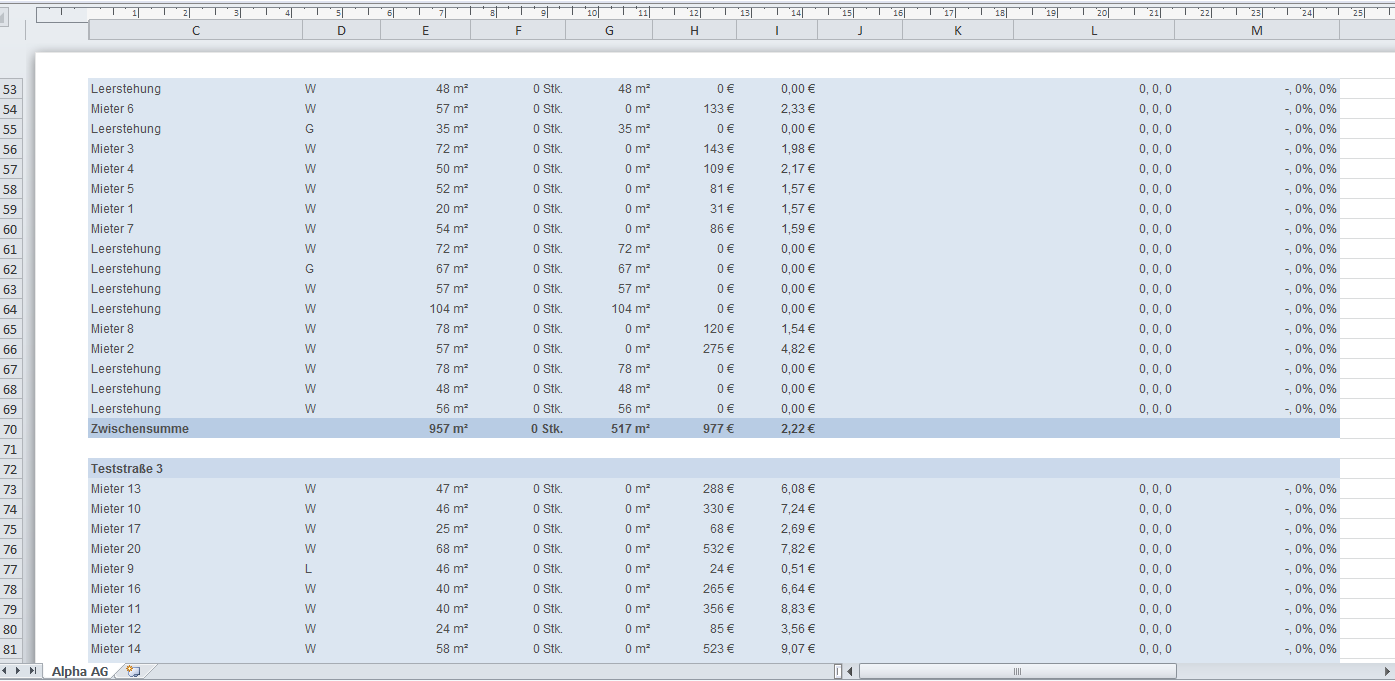Click the tab split handle beside scrollbar
This screenshot has height=681, width=1395.
pos(838,671)
